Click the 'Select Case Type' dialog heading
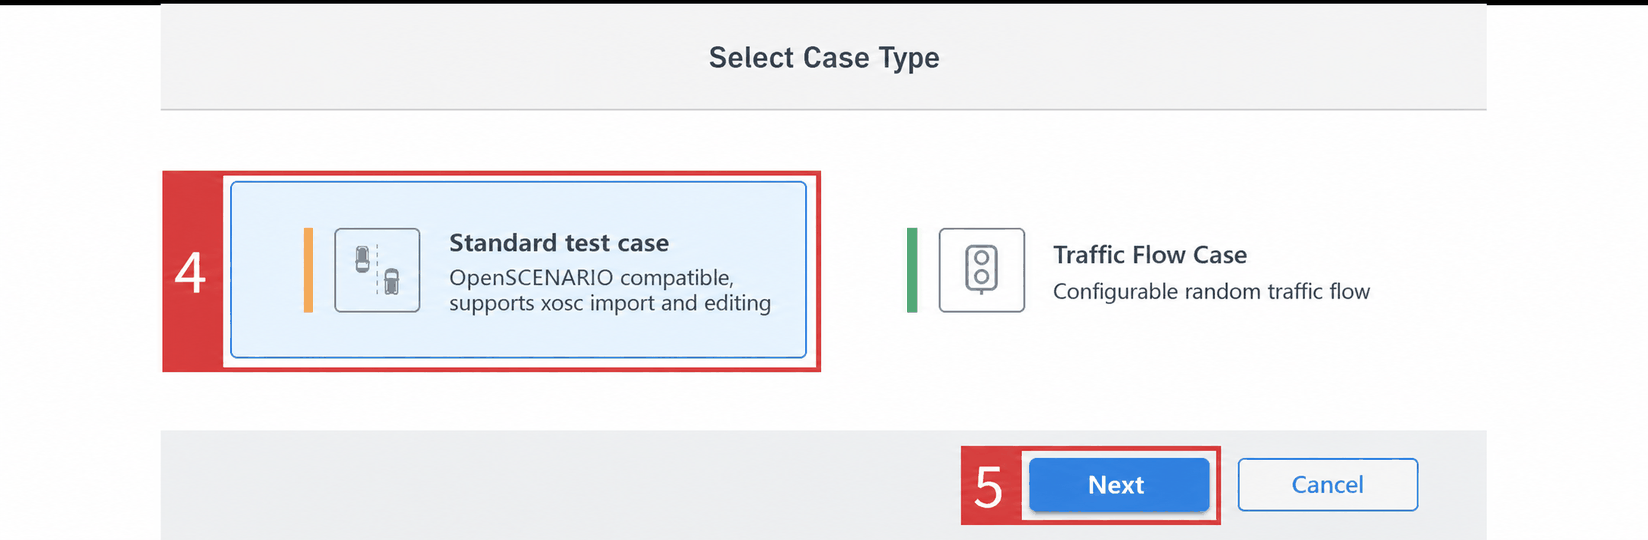 click(x=824, y=58)
